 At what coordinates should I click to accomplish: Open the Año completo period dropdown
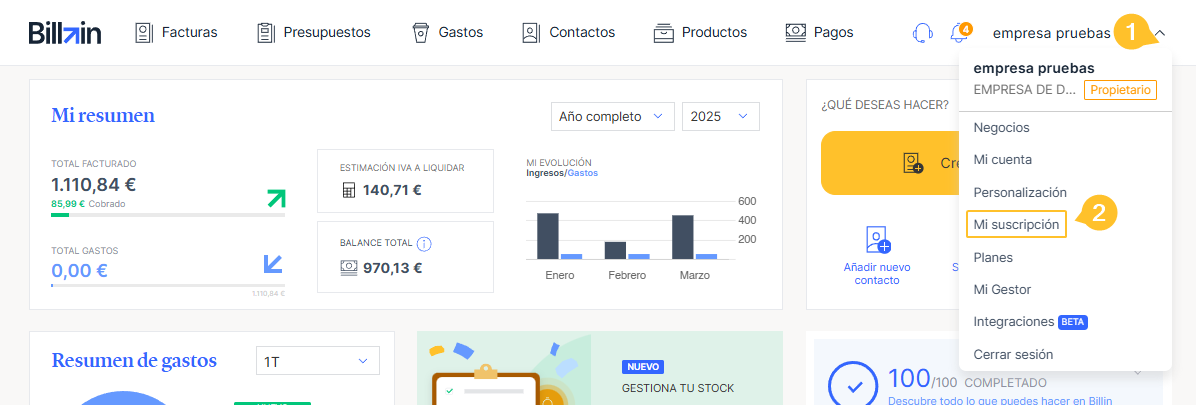612,117
